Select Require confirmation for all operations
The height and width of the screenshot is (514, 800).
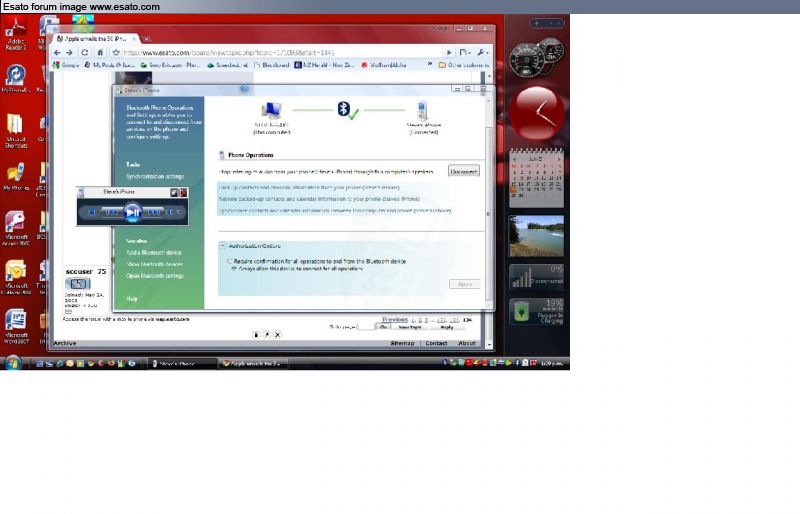pos(230,261)
